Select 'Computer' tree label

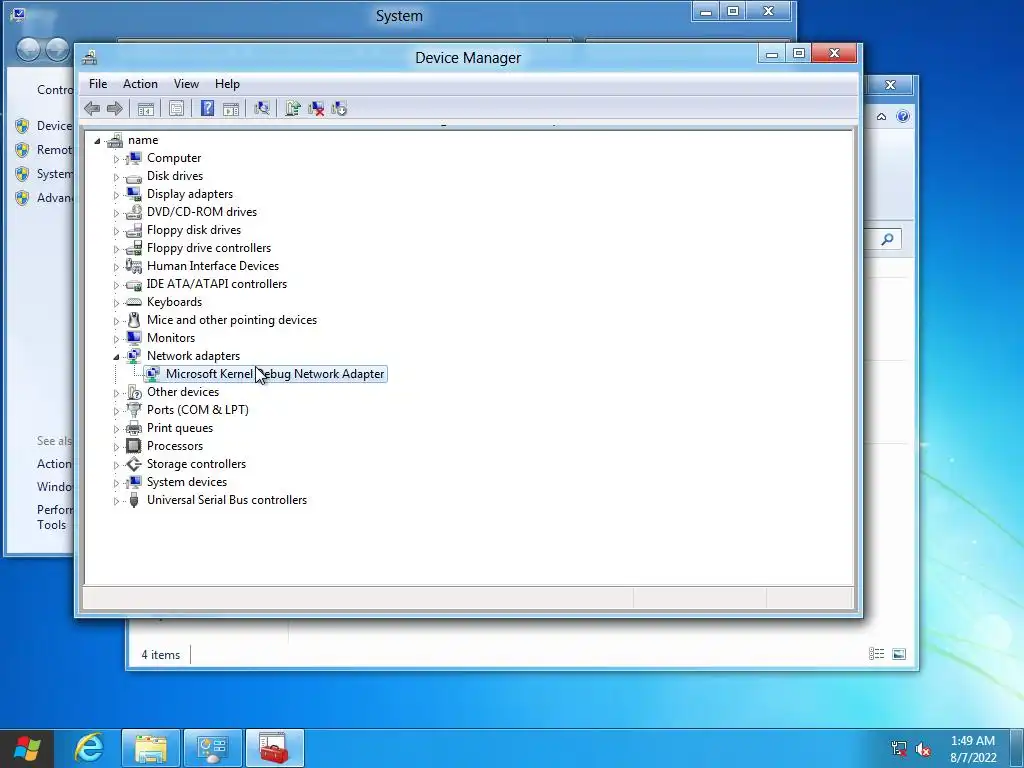tap(174, 158)
